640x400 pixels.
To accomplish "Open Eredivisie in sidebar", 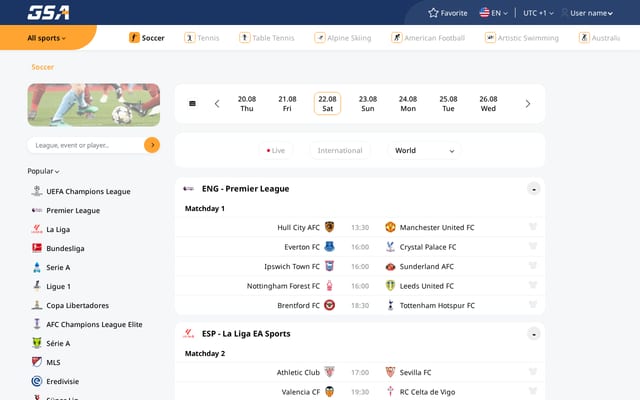I will pos(55,381).
